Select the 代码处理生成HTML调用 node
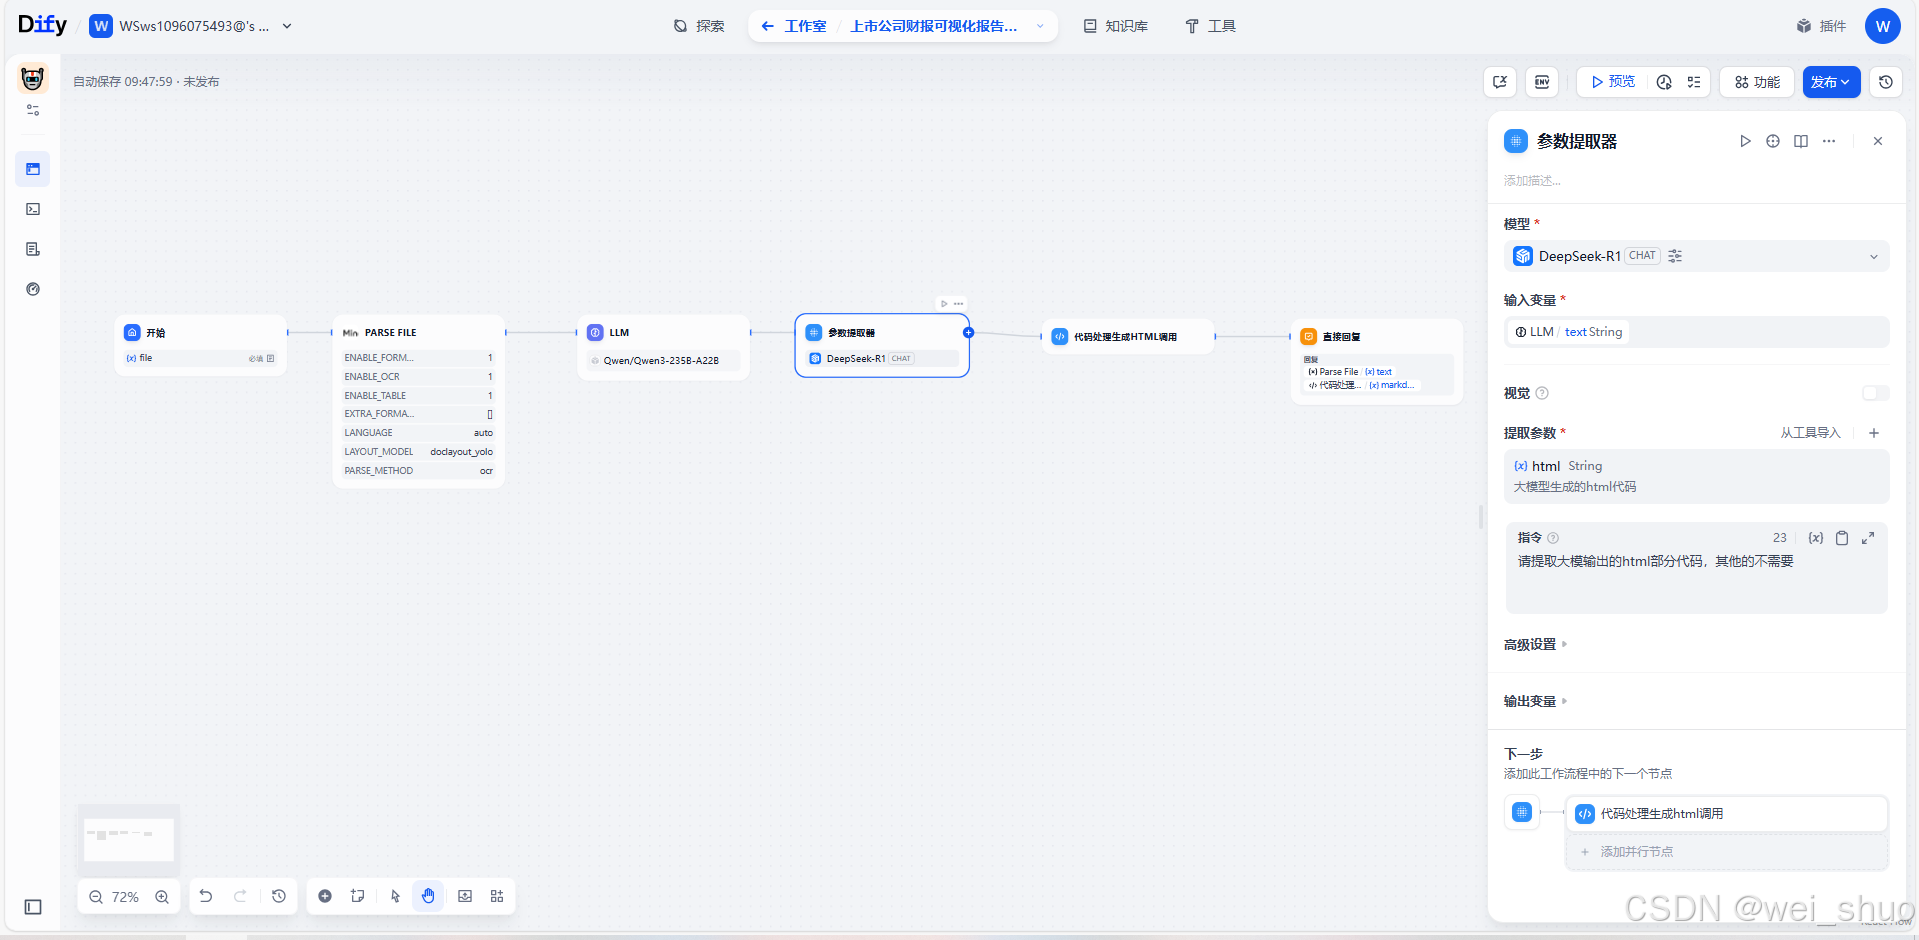The width and height of the screenshot is (1919, 940). tap(1128, 337)
